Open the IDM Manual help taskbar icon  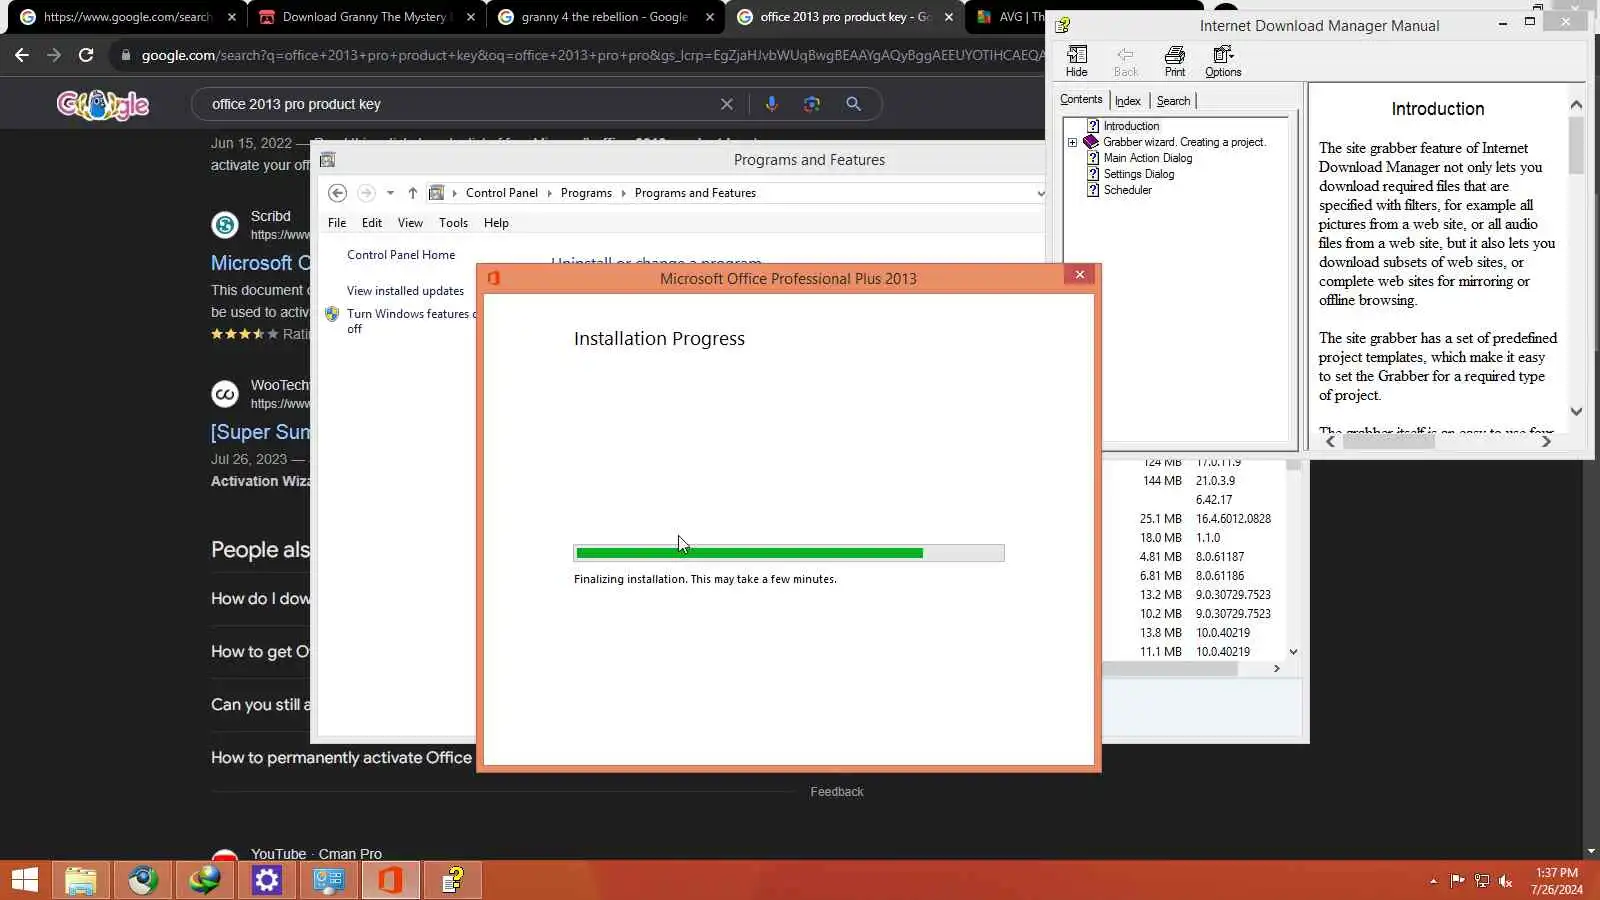[452, 880]
